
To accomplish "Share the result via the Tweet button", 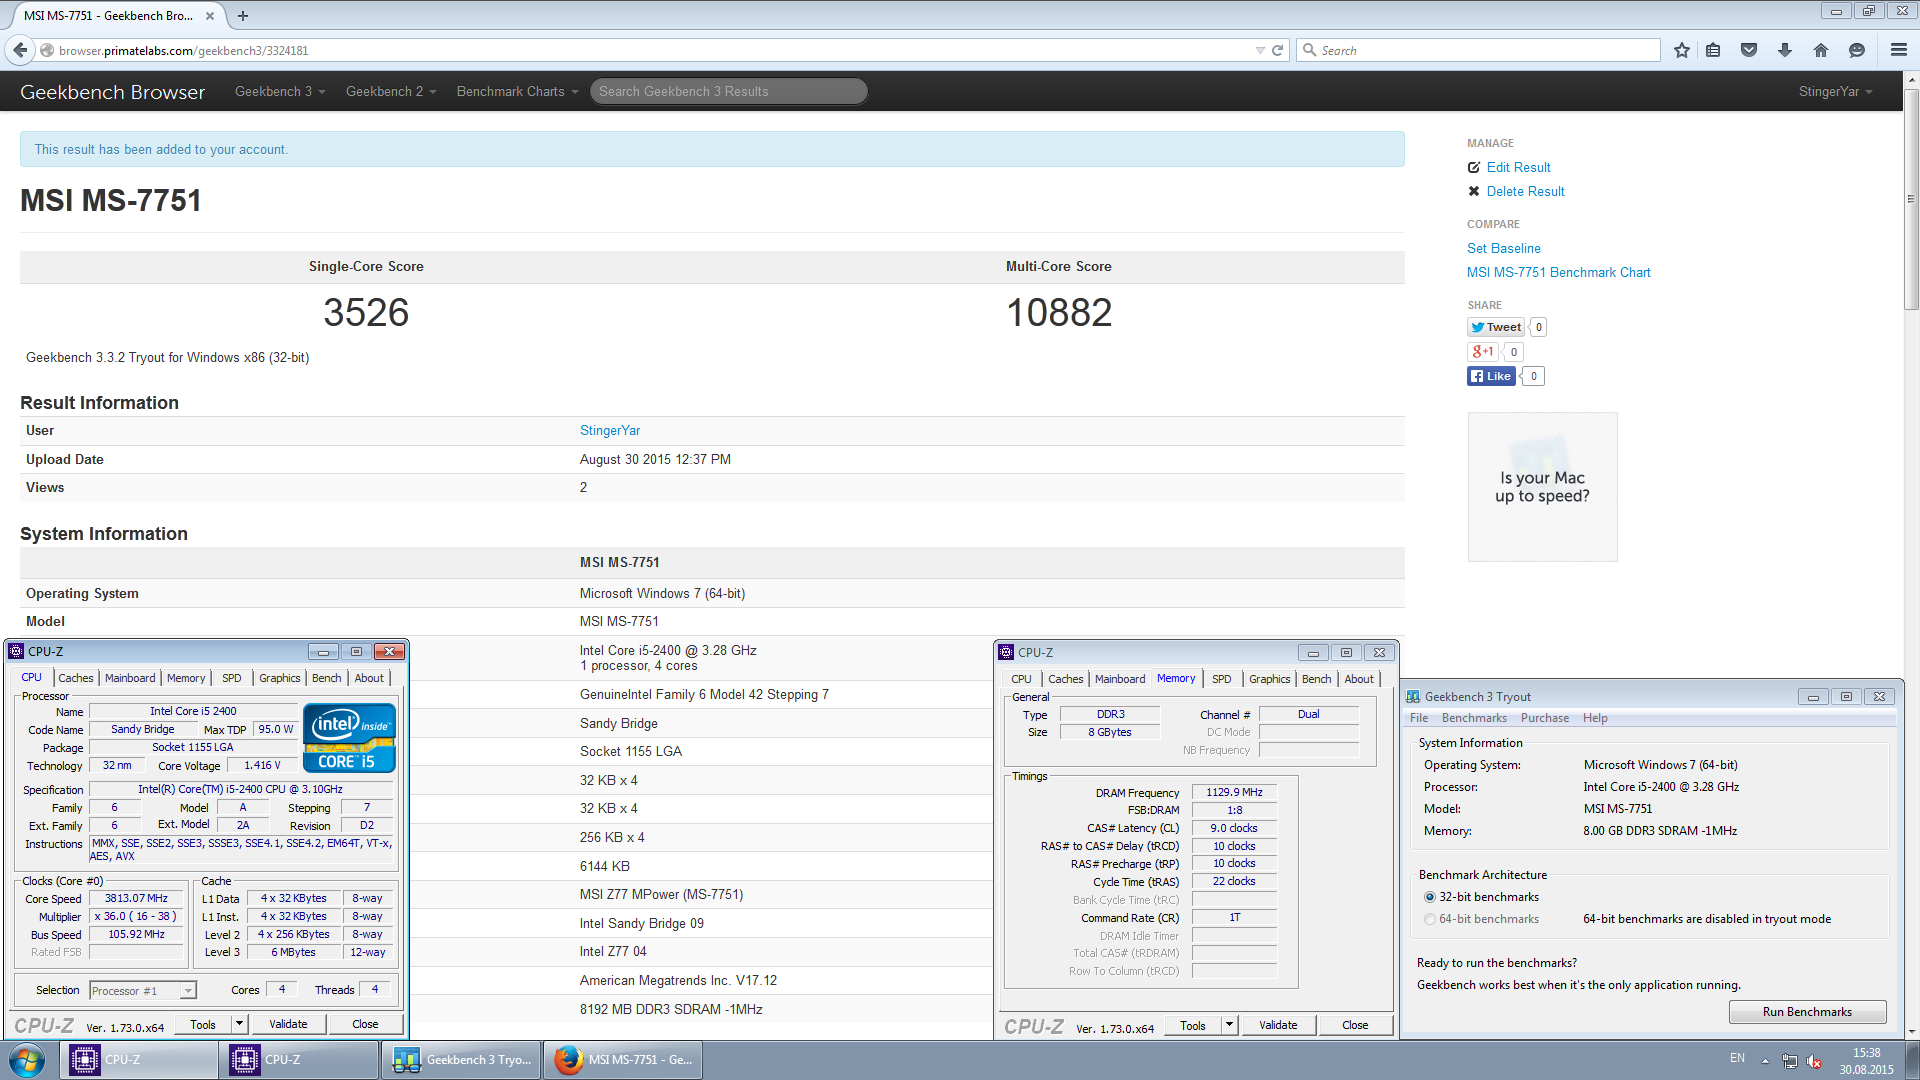I will coord(1496,327).
